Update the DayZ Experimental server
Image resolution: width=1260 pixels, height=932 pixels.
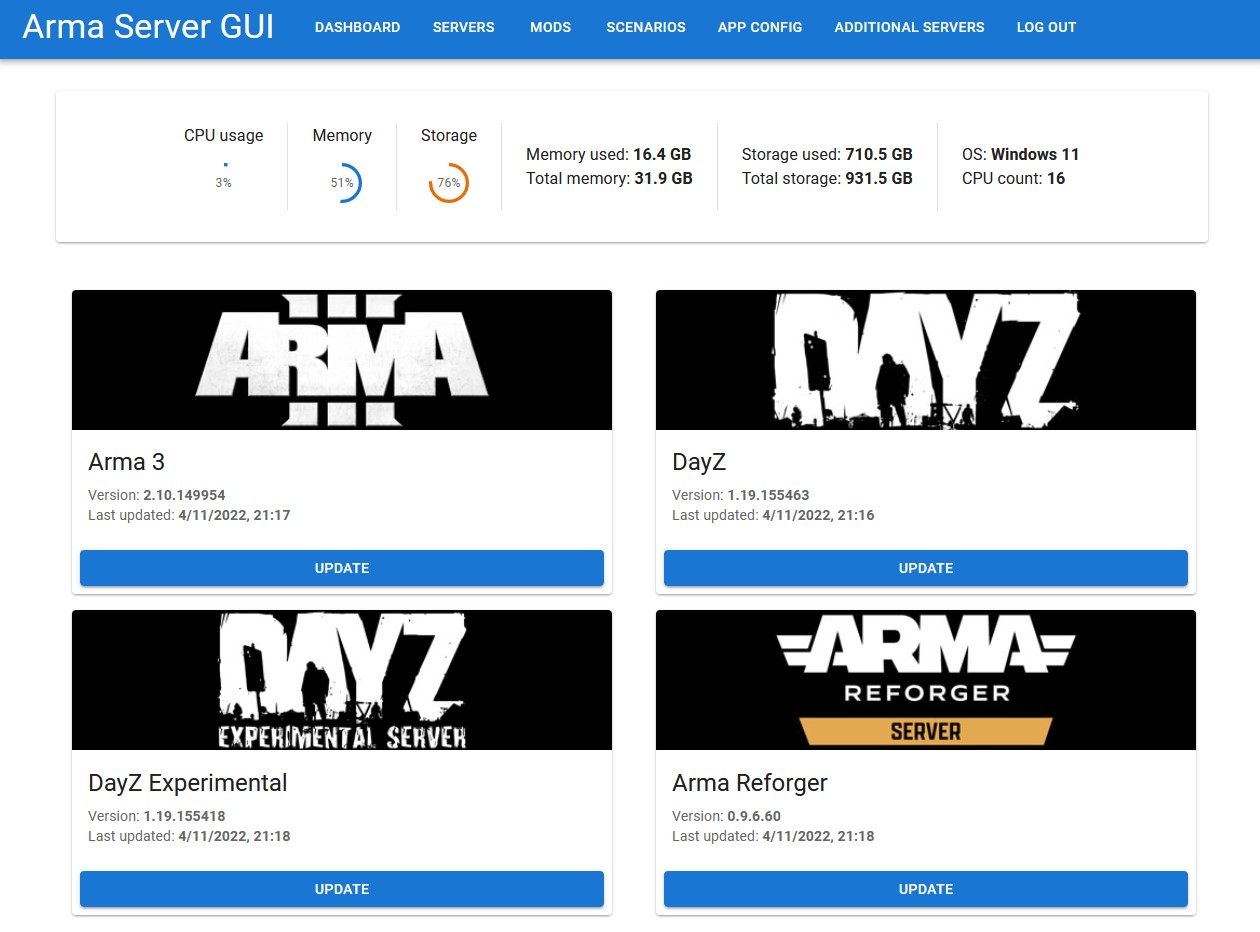342,889
